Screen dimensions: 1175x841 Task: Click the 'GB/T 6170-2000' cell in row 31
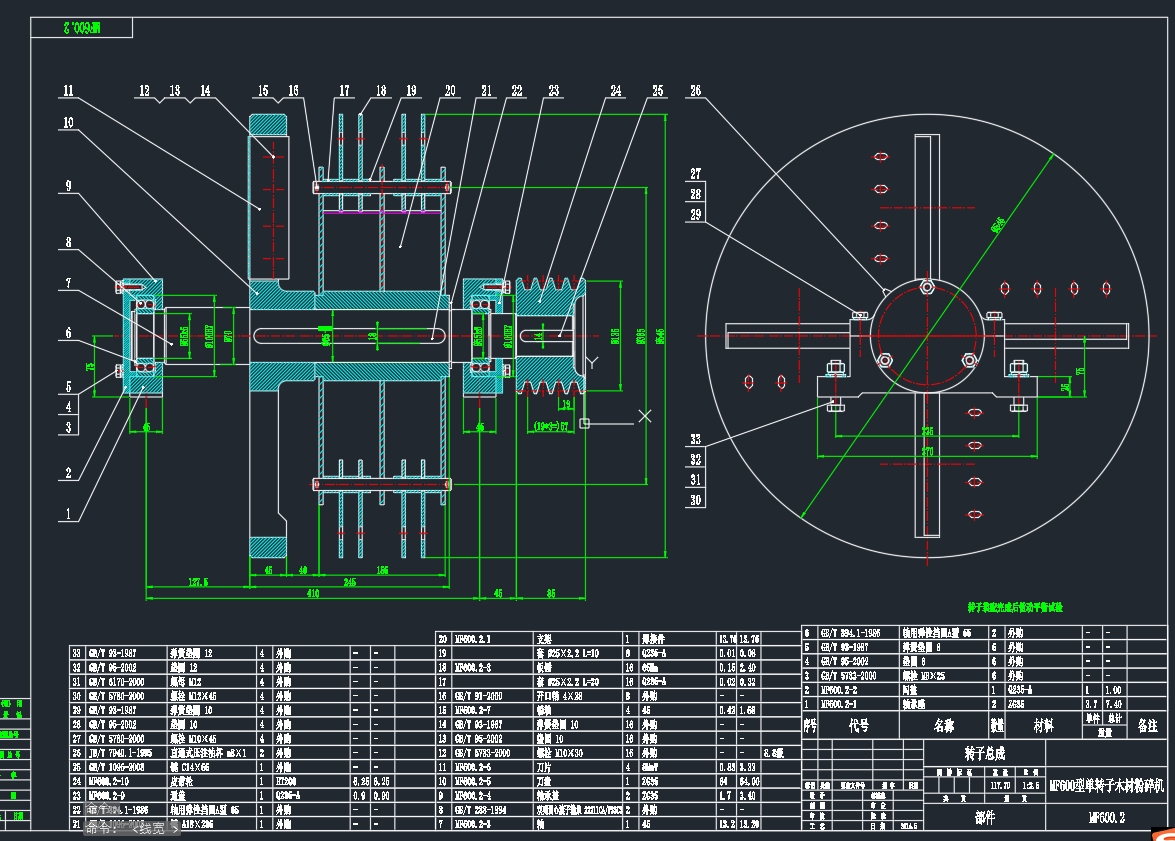(x=126, y=682)
